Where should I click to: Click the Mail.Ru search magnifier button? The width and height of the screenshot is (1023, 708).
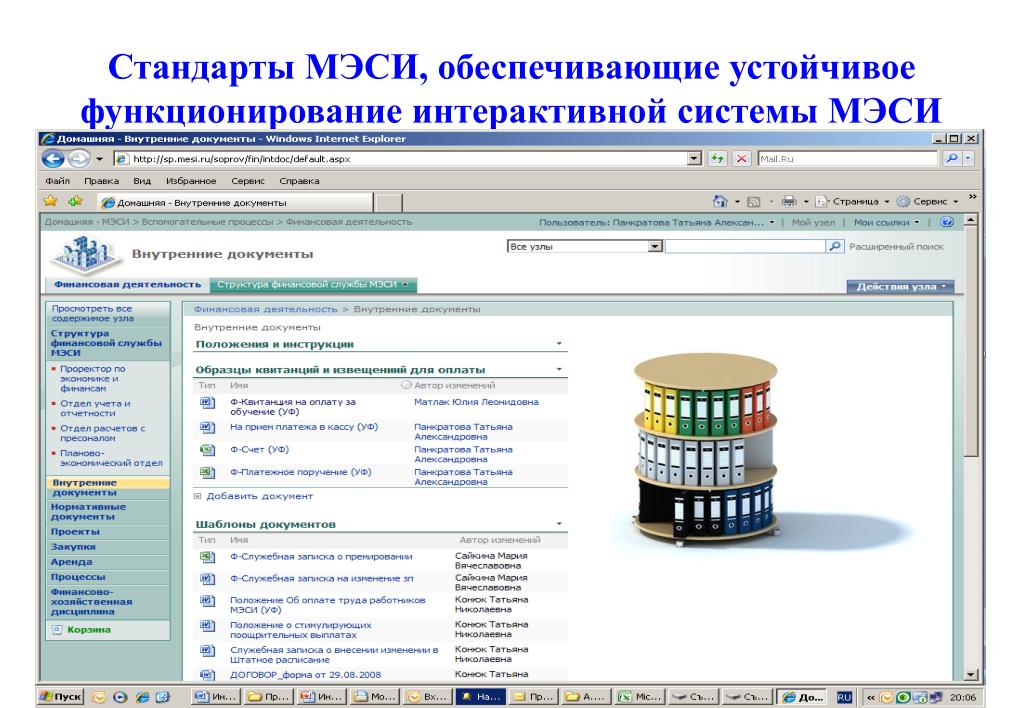coord(952,159)
